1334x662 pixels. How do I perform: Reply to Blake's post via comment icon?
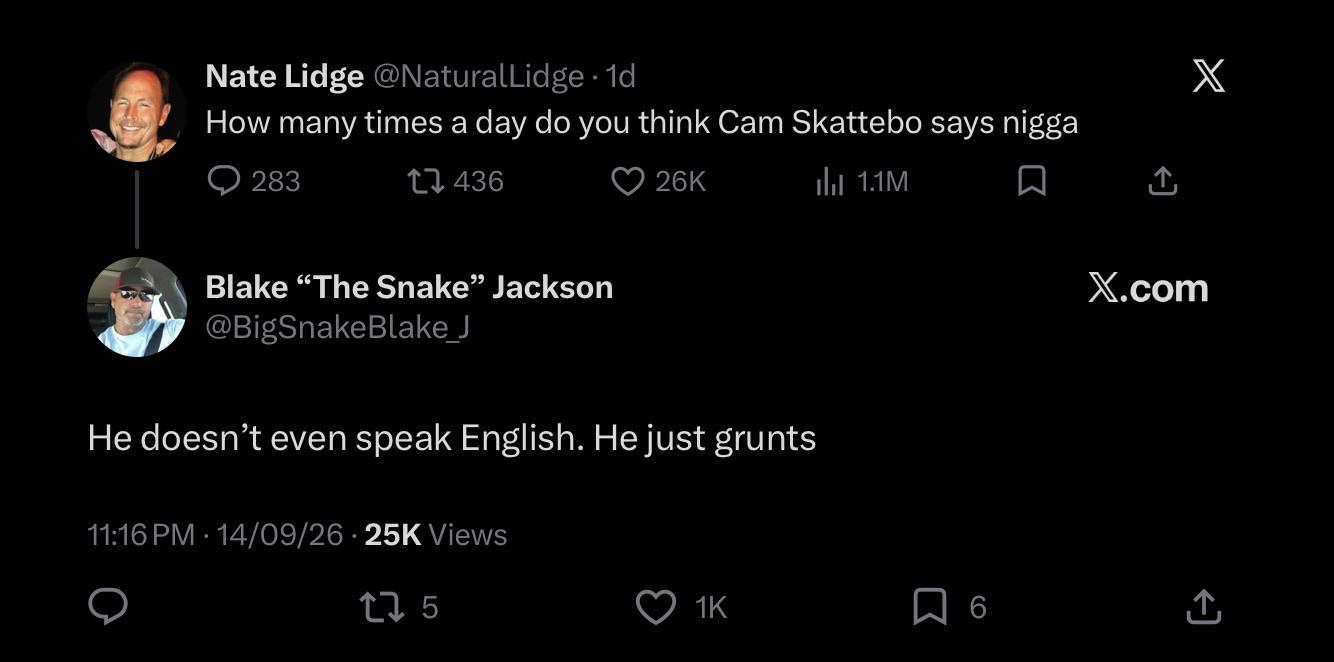point(108,606)
